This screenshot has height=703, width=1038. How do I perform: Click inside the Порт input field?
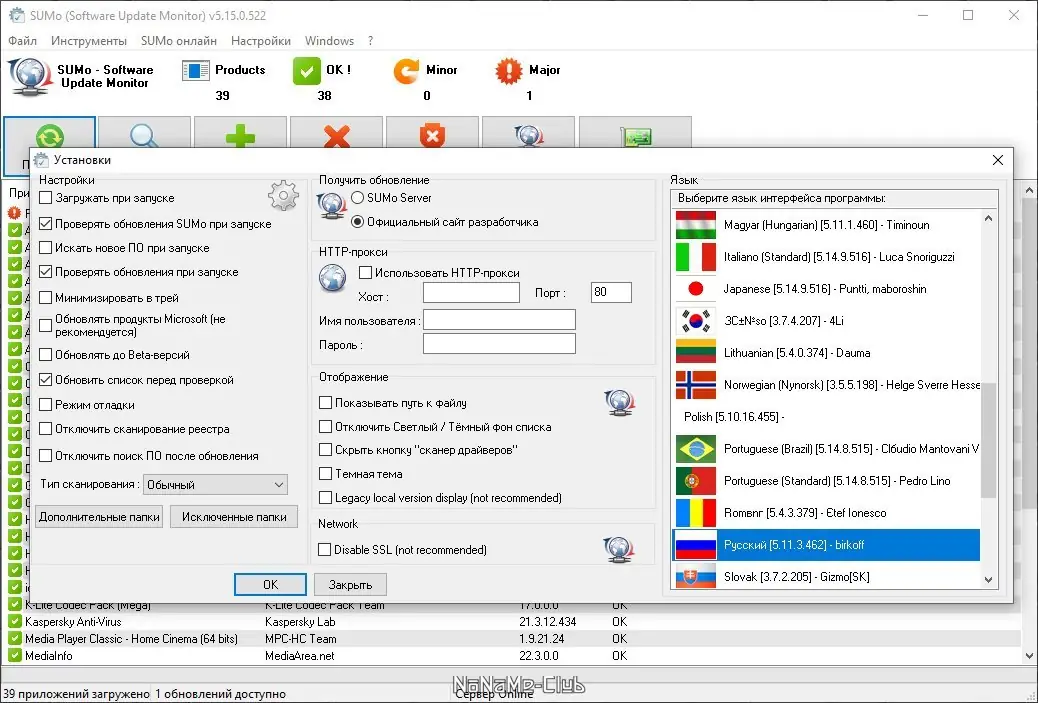[610, 292]
